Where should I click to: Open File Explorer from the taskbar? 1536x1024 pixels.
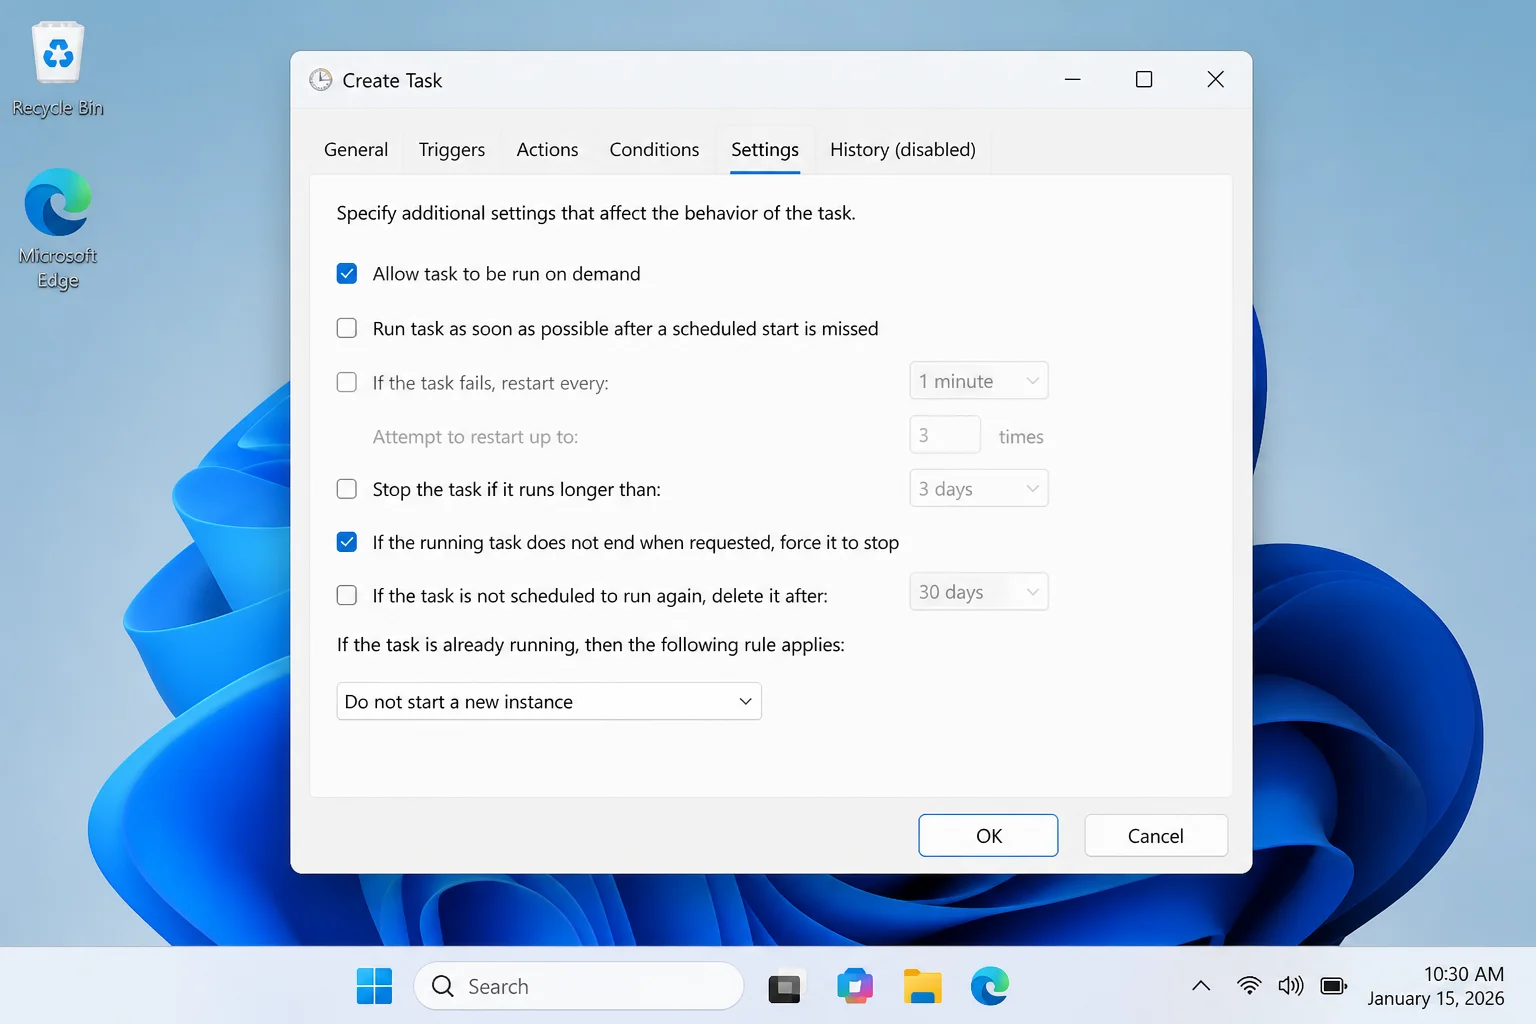coord(922,986)
